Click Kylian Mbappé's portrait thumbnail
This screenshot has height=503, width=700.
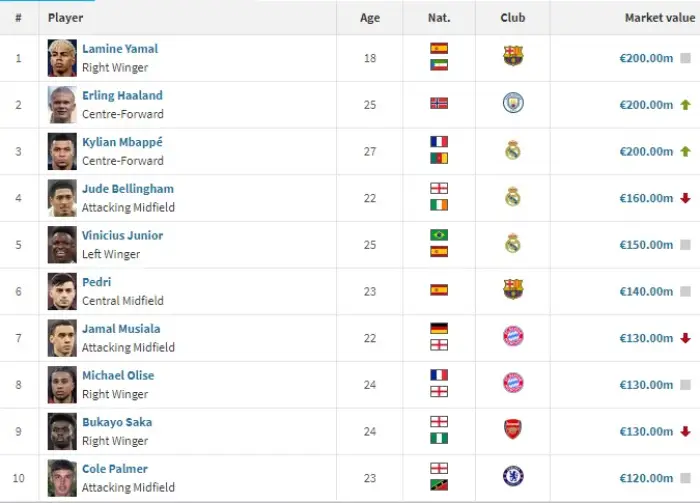coord(62,151)
